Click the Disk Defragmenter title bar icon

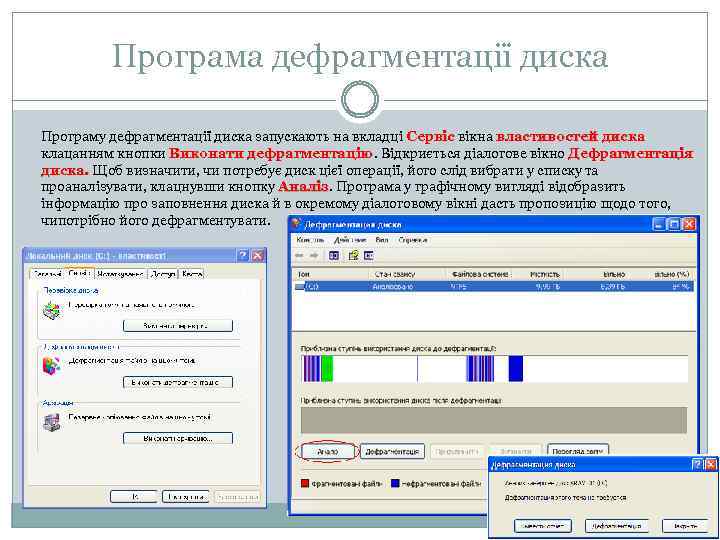click(297, 224)
